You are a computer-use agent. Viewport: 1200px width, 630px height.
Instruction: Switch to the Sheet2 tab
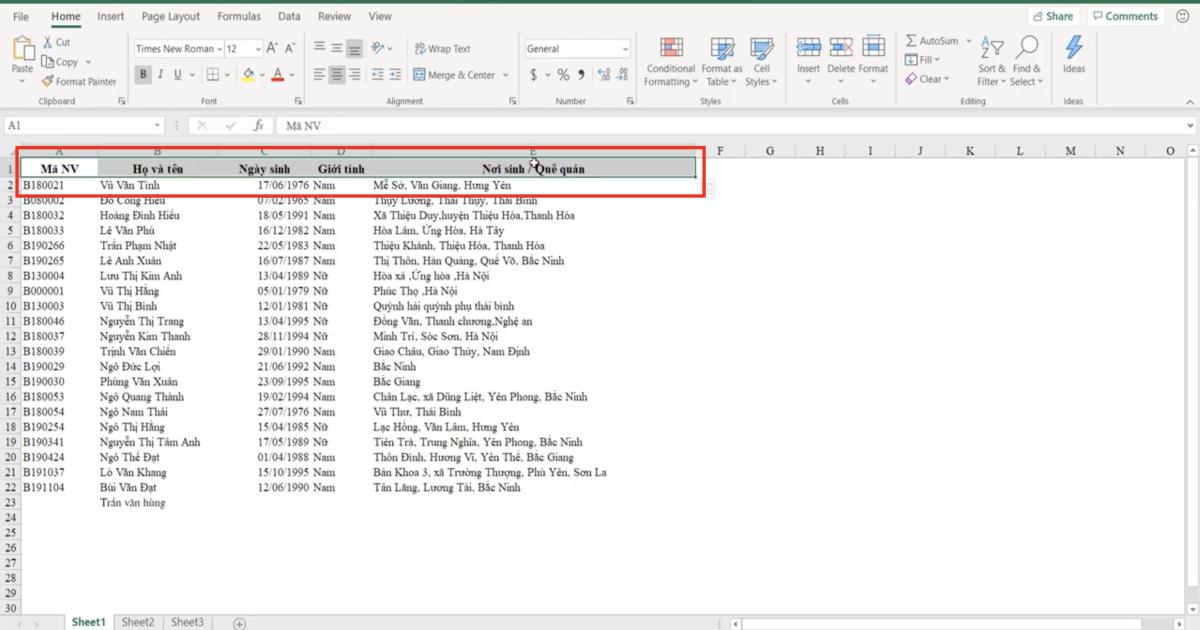tap(138, 622)
